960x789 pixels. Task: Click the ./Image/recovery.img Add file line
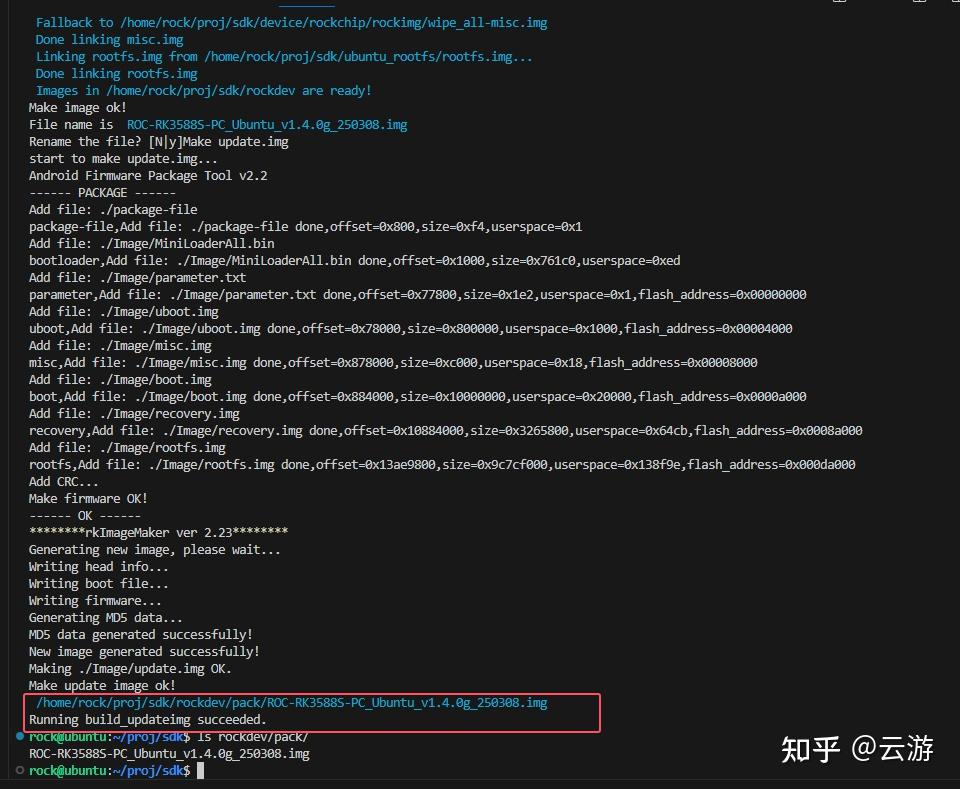click(134, 414)
